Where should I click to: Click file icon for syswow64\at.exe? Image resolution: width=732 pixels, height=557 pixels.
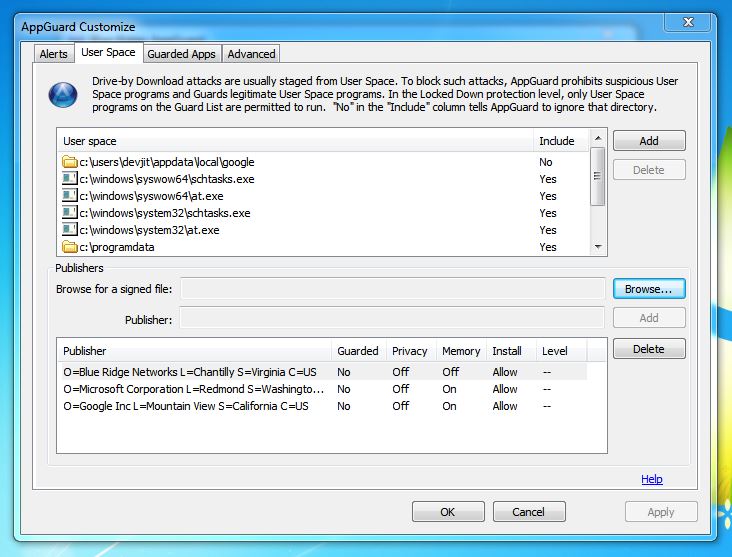coord(70,196)
